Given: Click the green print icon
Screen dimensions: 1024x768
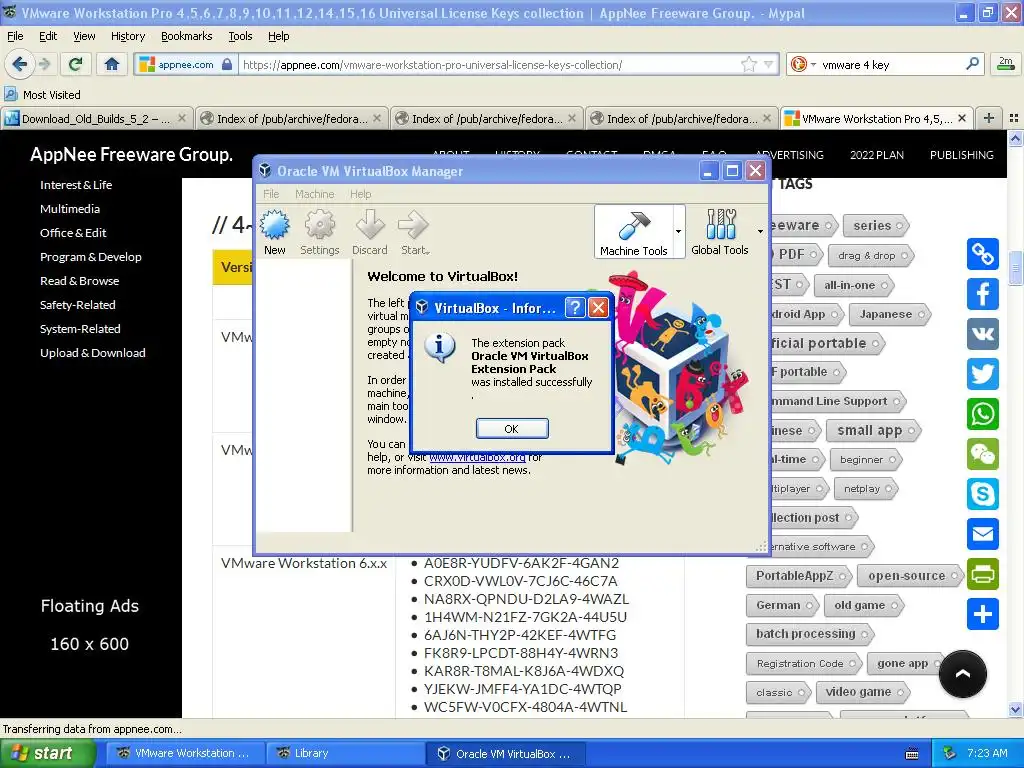Looking at the screenshot, I should click(983, 574).
